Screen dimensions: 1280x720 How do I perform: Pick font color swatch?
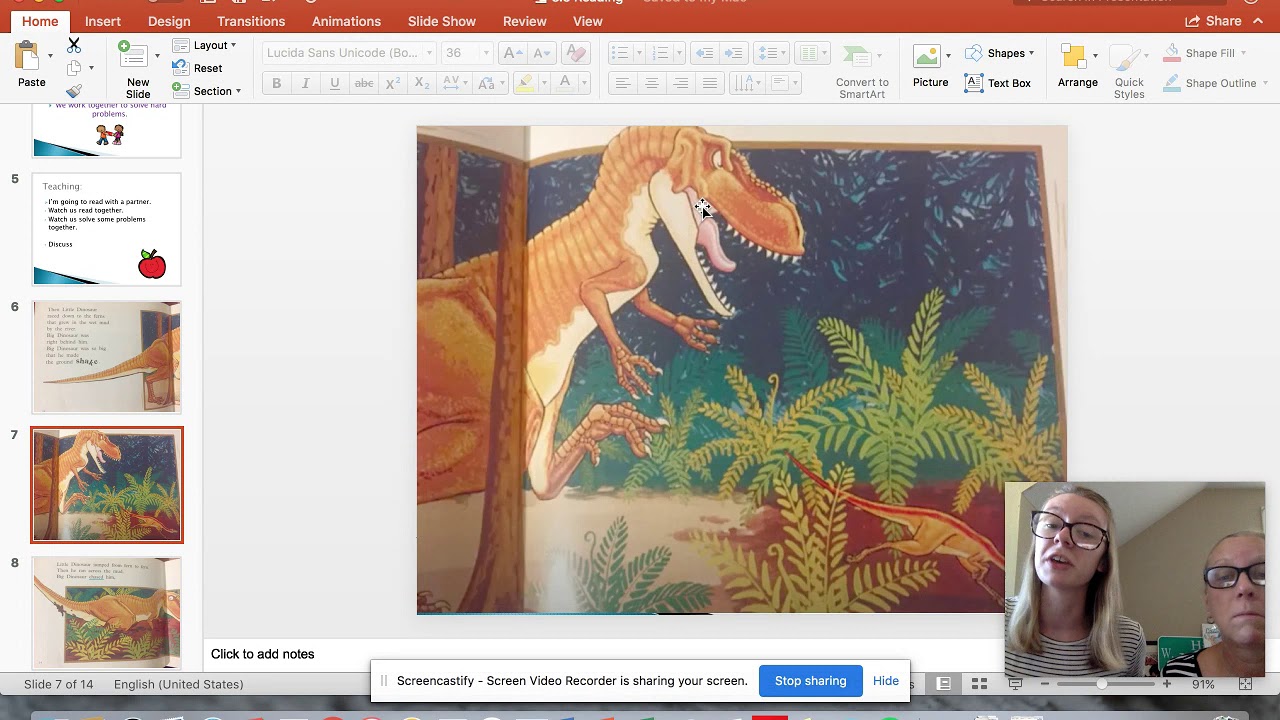(x=565, y=83)
